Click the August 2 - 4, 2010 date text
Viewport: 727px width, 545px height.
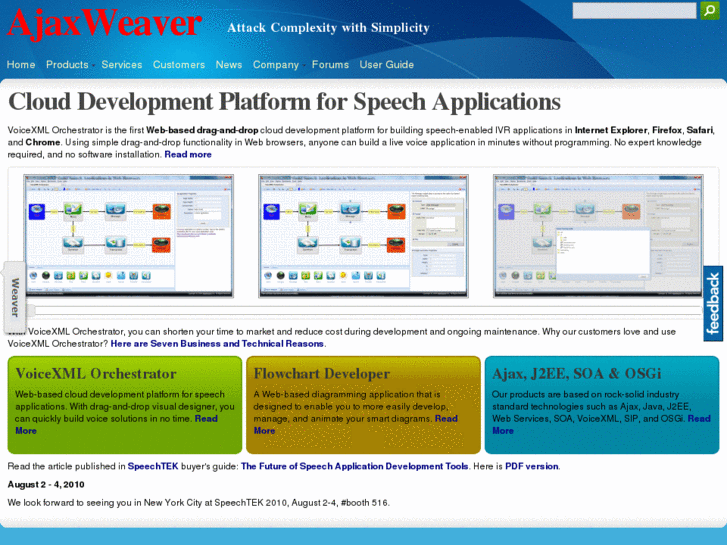pos(46,485)
